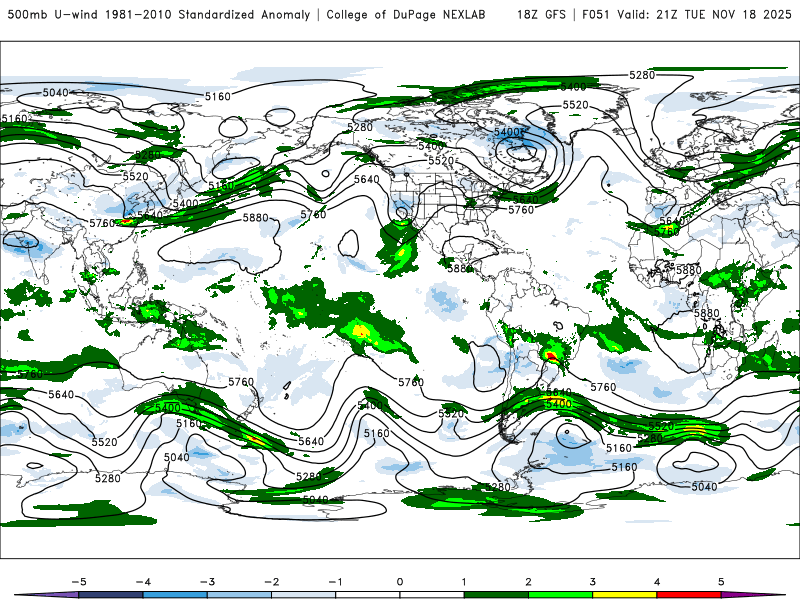Screen dimensions: 800x600
Task: Click the '0' tick label on the colorbar
Action: pyautogui.click(x=400, y=582)
